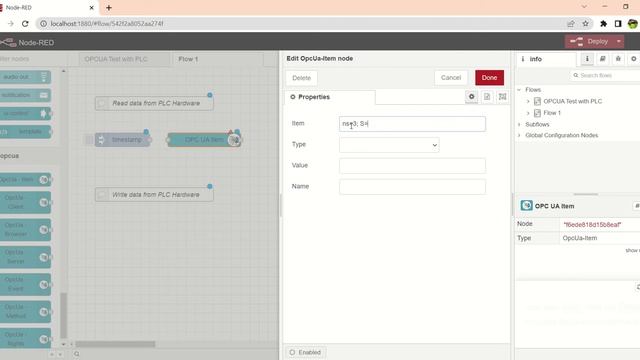Expand the Subflows tree section
The height and width of the screenshot is (360, 640).
pos(520,124)
